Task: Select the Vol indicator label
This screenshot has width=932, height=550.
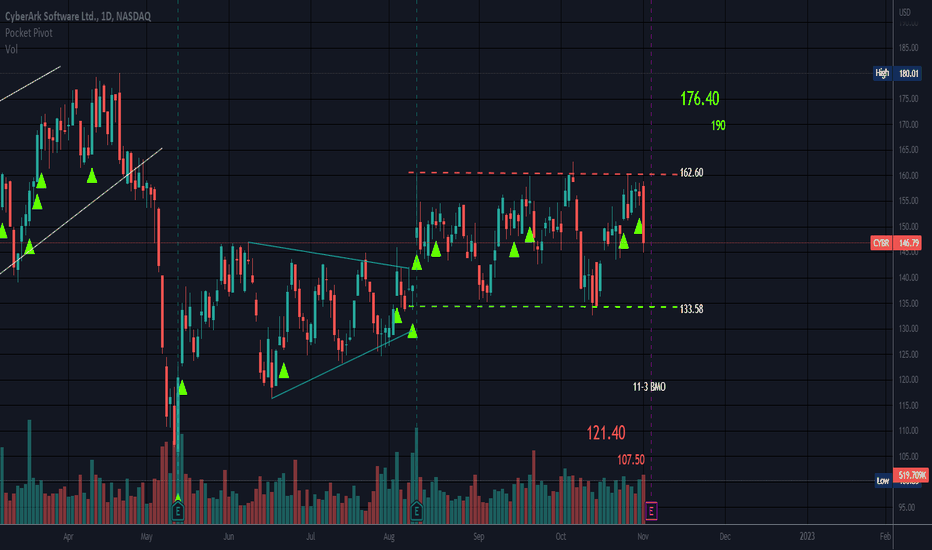Action: tap(11, 49)
